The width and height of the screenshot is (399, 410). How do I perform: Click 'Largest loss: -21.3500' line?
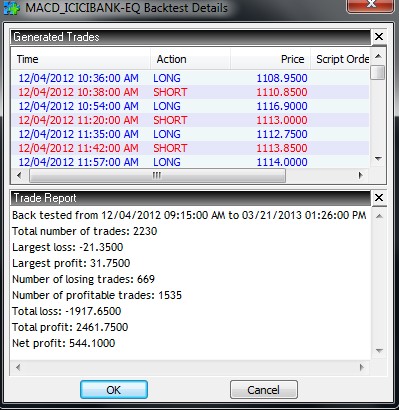click(x=68, y=247)
